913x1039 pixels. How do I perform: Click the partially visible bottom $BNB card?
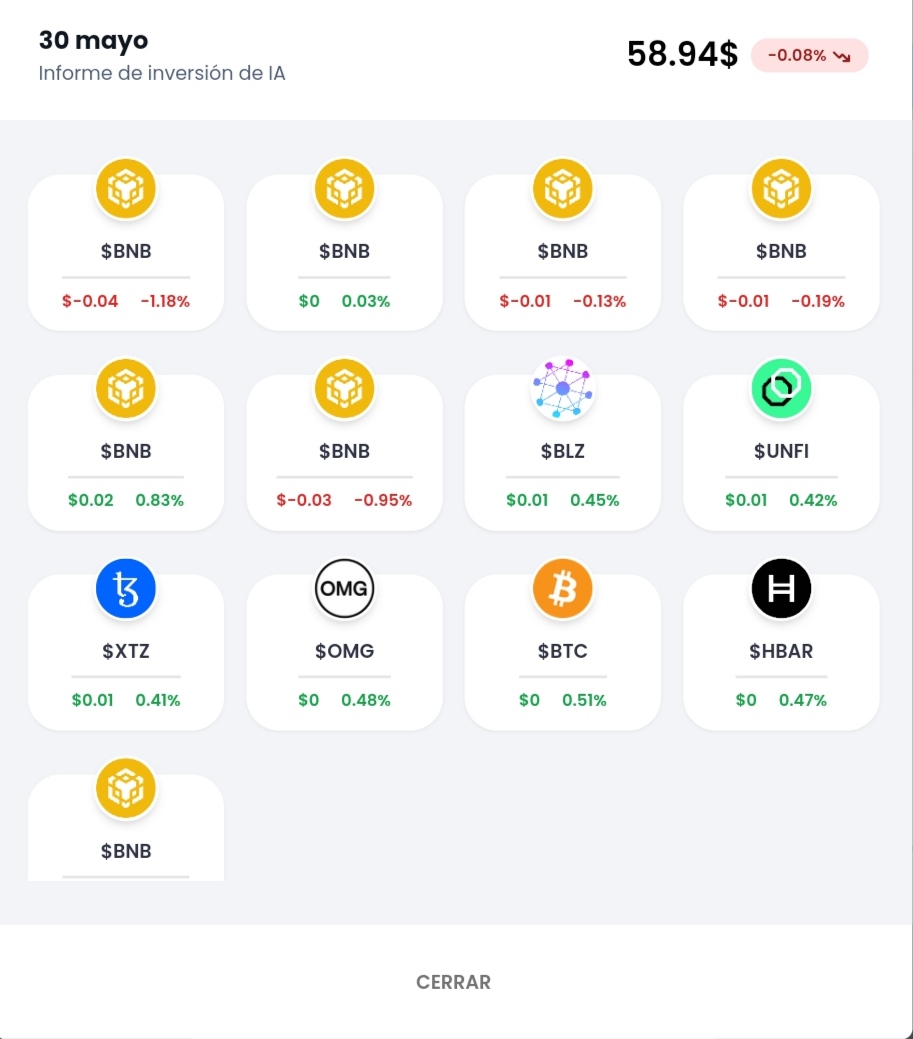126,827
